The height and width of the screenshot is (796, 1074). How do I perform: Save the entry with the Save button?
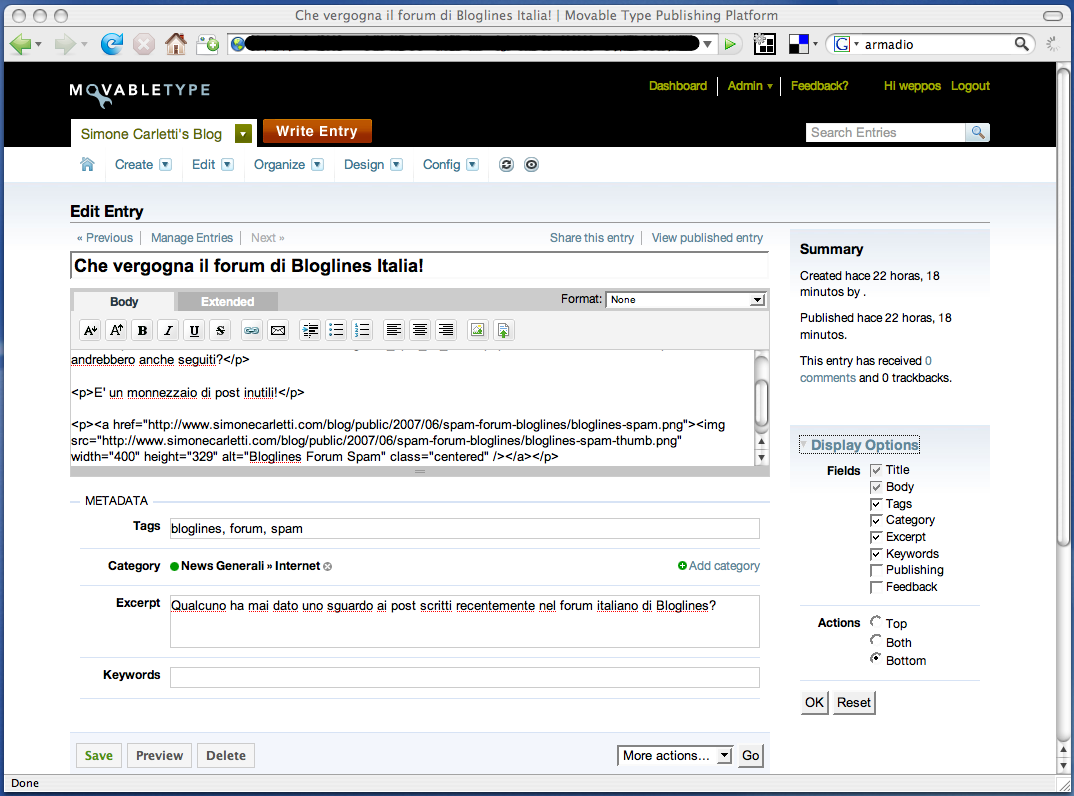point(99,756)
